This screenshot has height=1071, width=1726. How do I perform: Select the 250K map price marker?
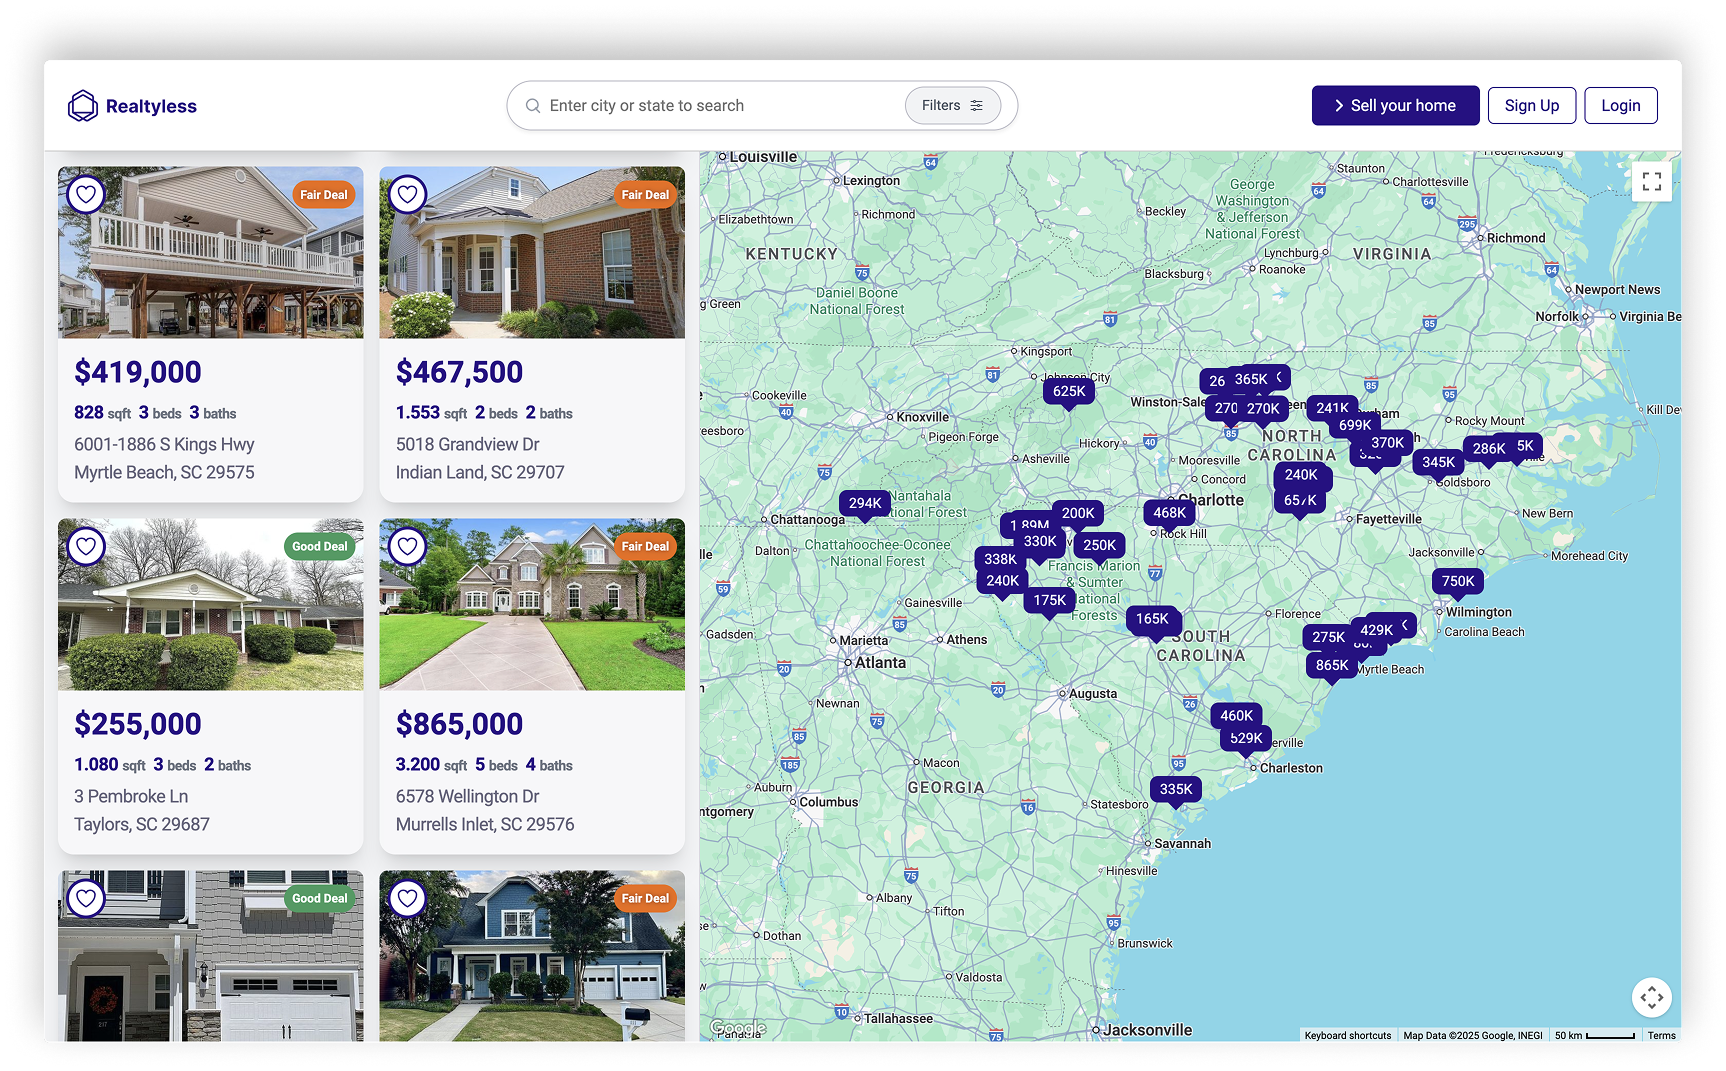coord(1099,546)
